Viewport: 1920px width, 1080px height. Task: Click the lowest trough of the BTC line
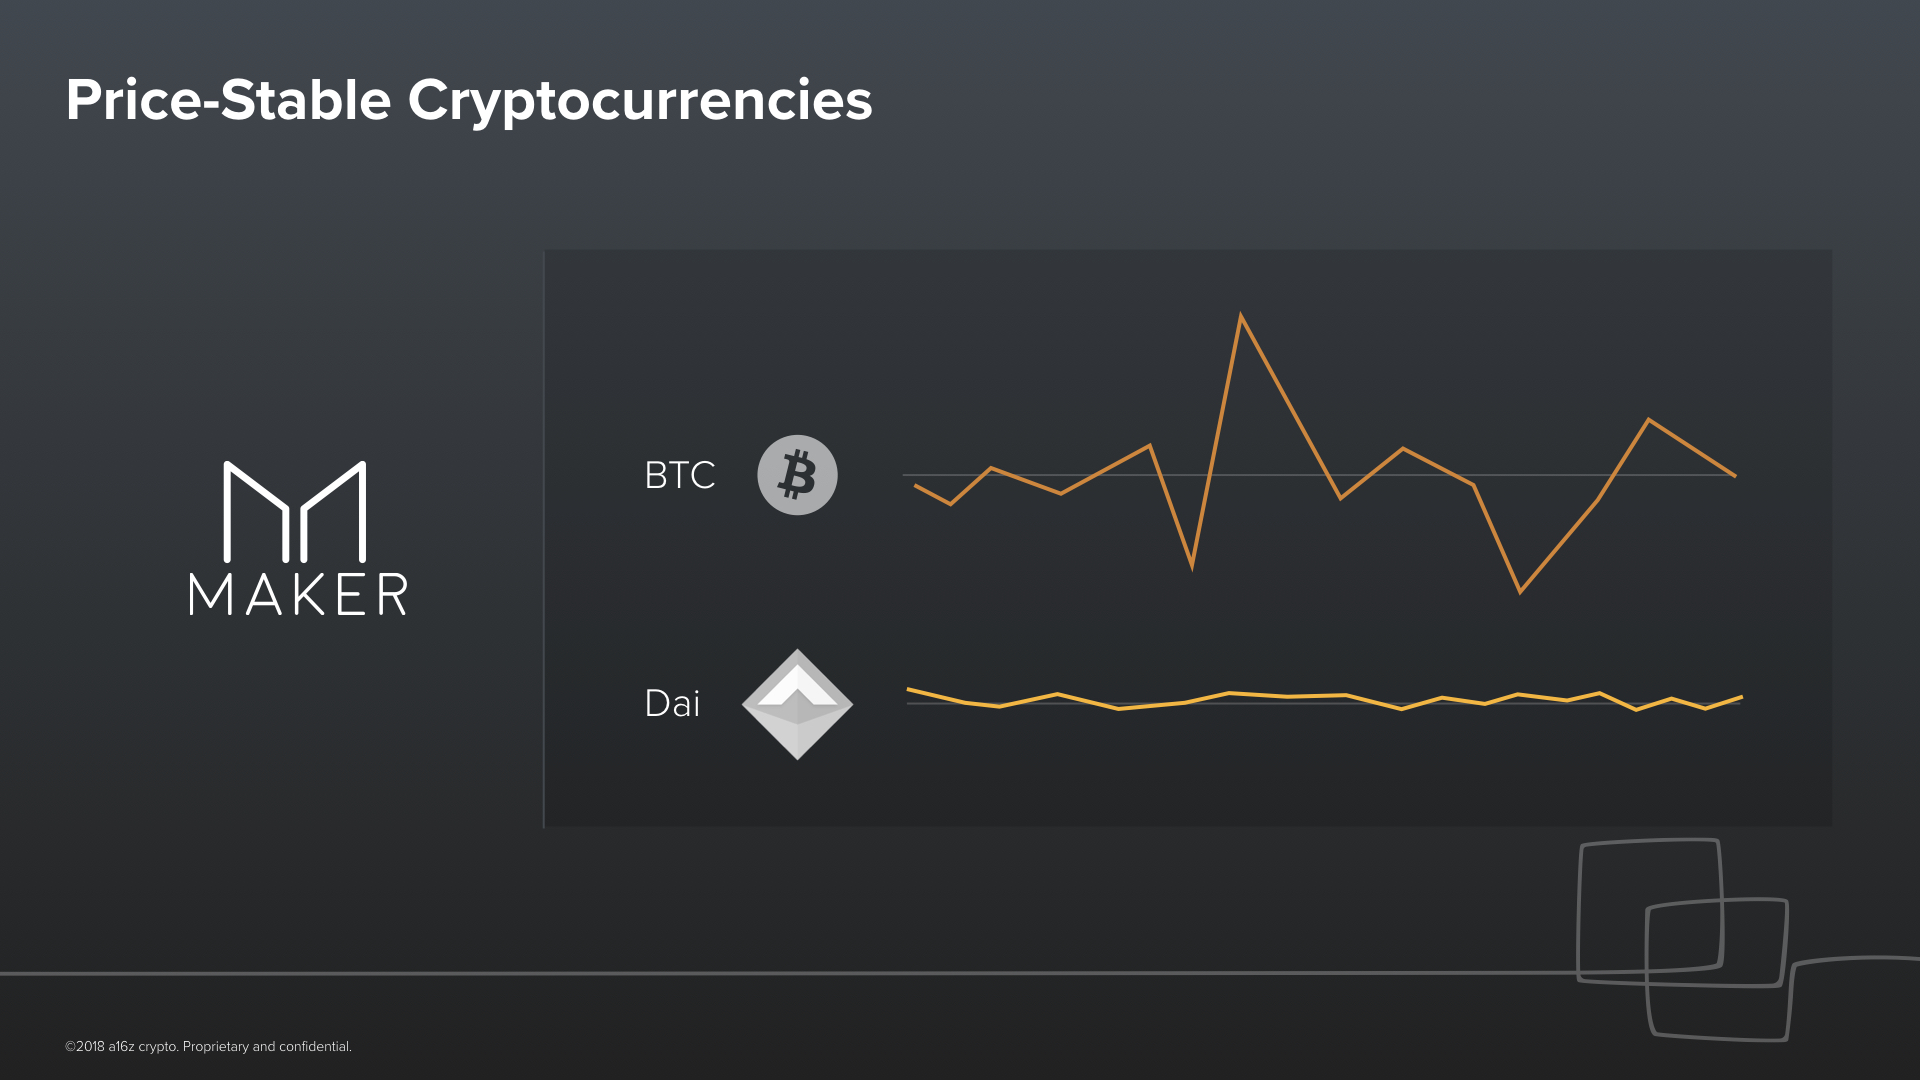[1520, 592]
